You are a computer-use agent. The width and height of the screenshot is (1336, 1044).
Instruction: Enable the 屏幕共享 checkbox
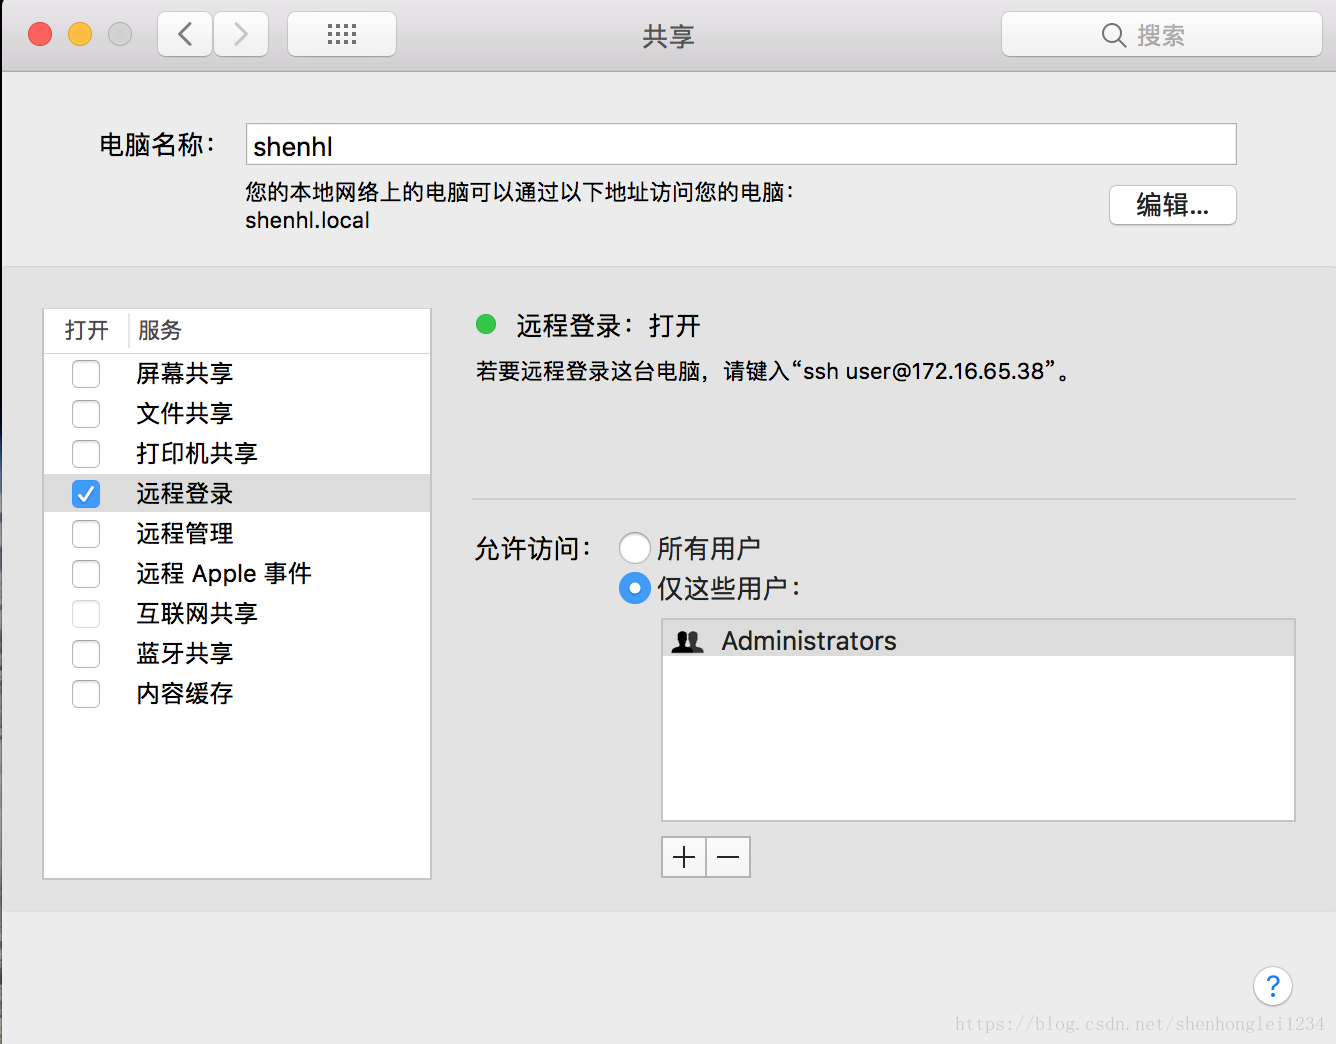86,374
